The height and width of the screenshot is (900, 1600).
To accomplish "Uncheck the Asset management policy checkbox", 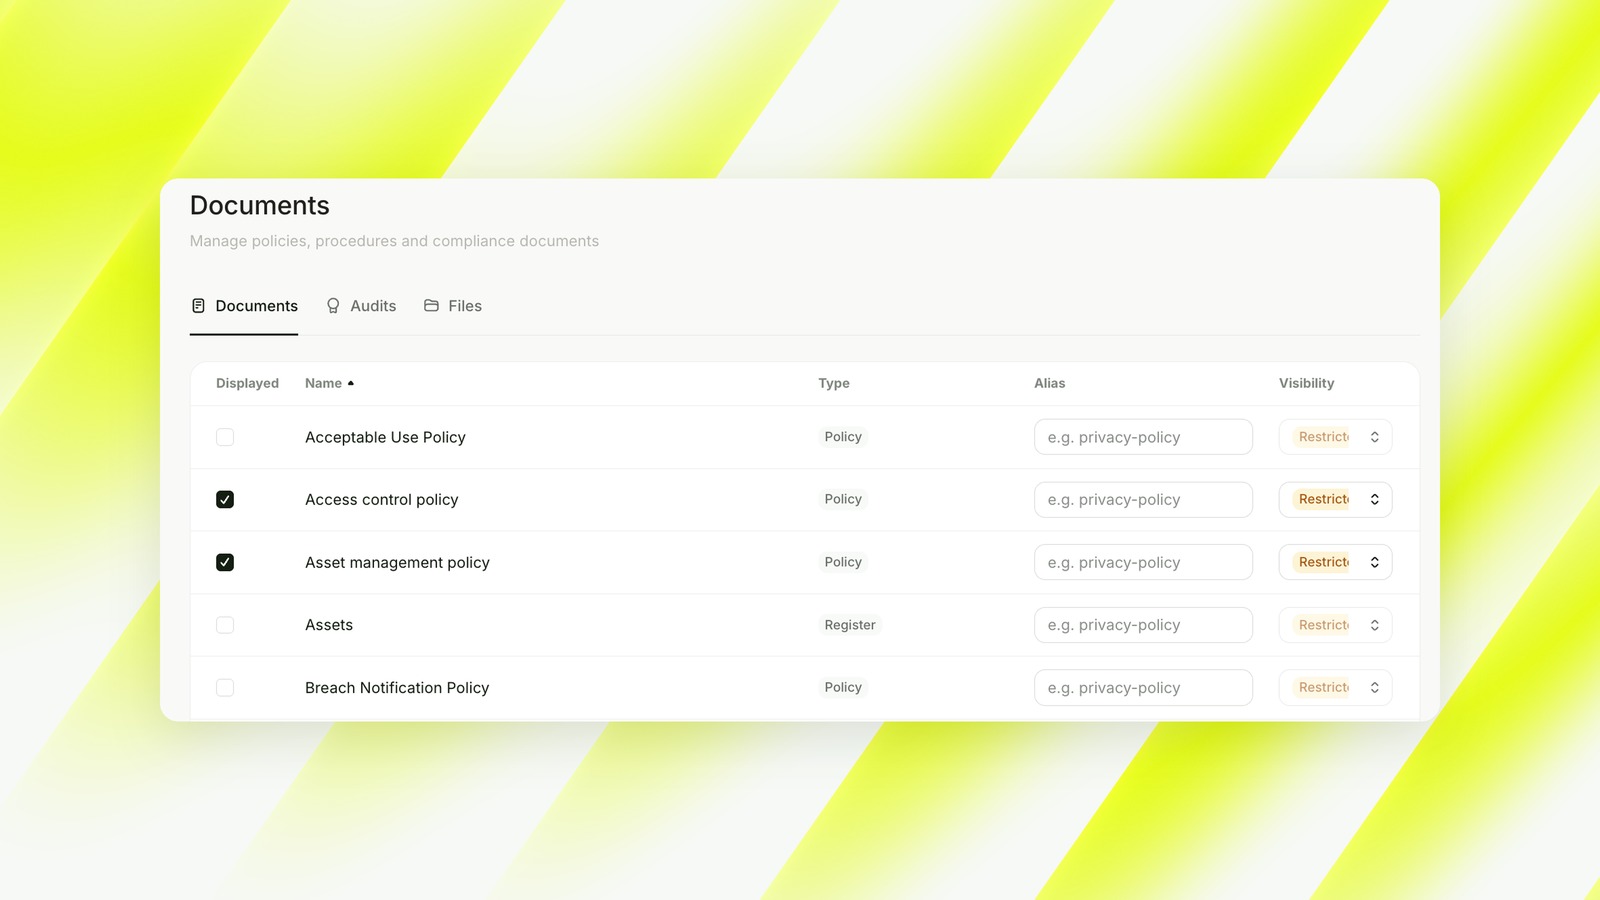I will tap(225, 562).
